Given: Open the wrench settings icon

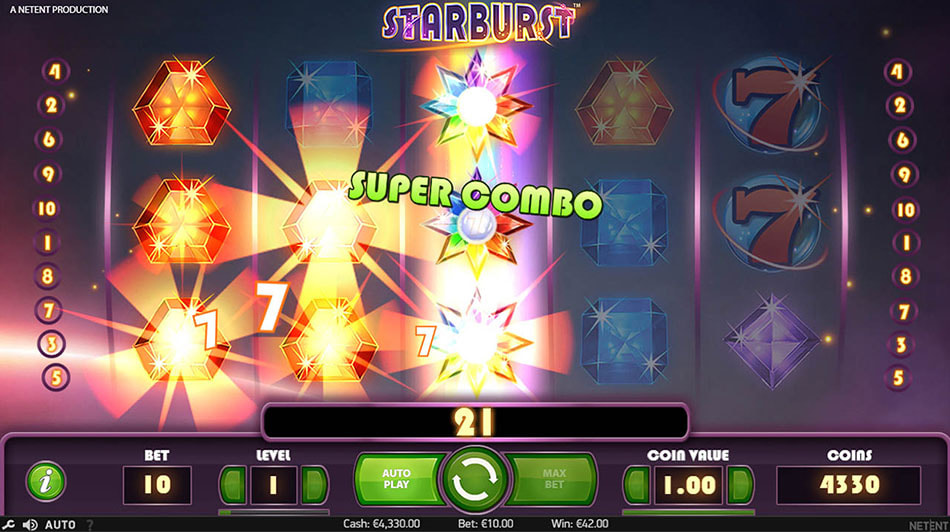Looking at the screenshot, I should click(8, 524).
